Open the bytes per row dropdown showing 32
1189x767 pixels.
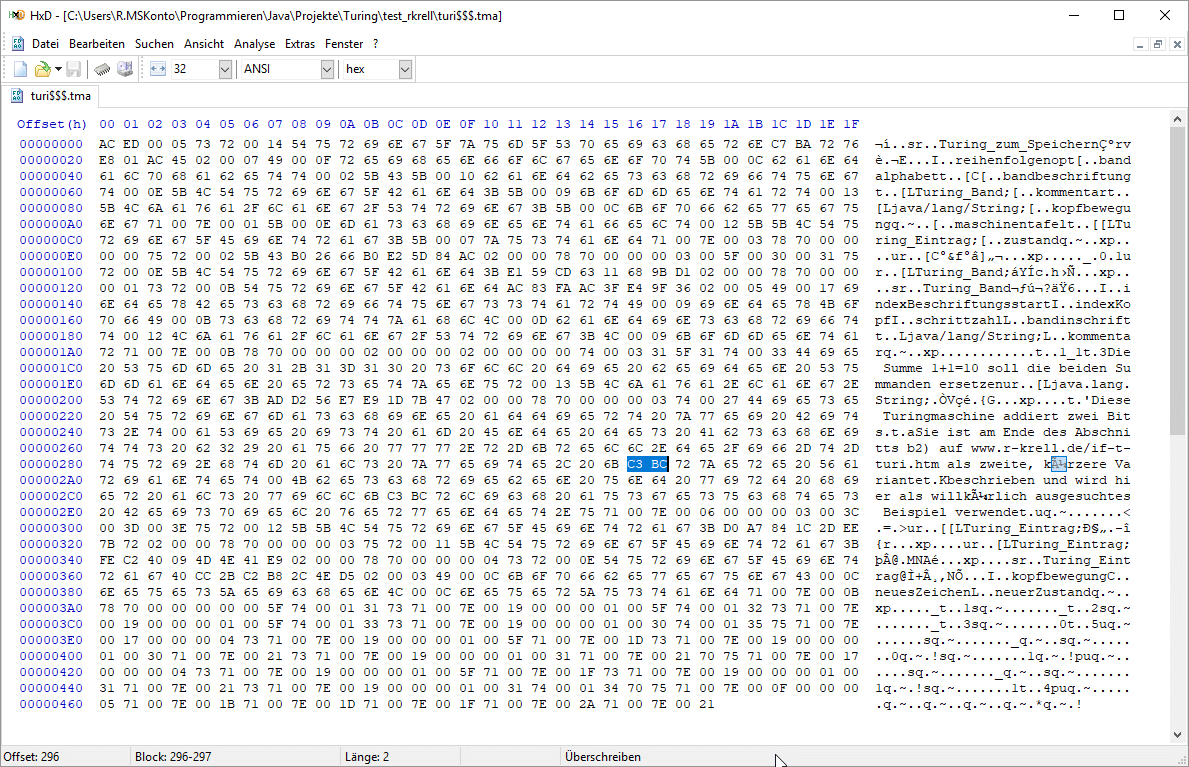point(225,69)
